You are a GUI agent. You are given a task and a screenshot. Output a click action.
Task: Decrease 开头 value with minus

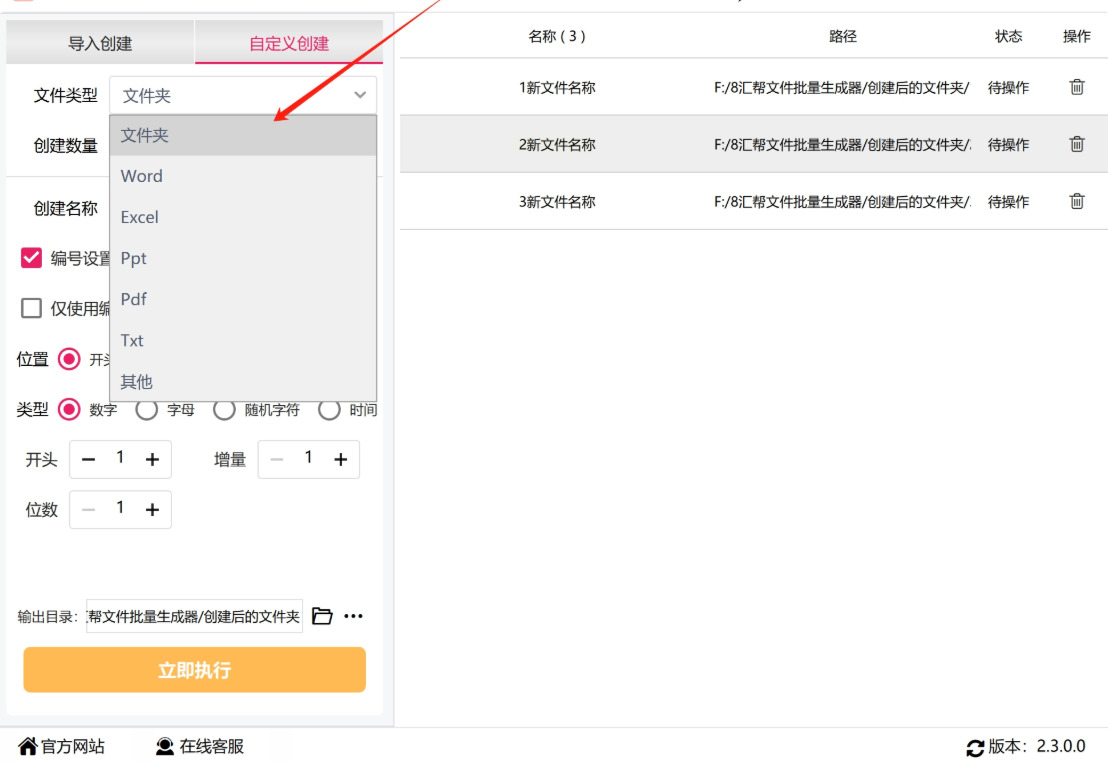pyautogui.click(x=88, y=459)
